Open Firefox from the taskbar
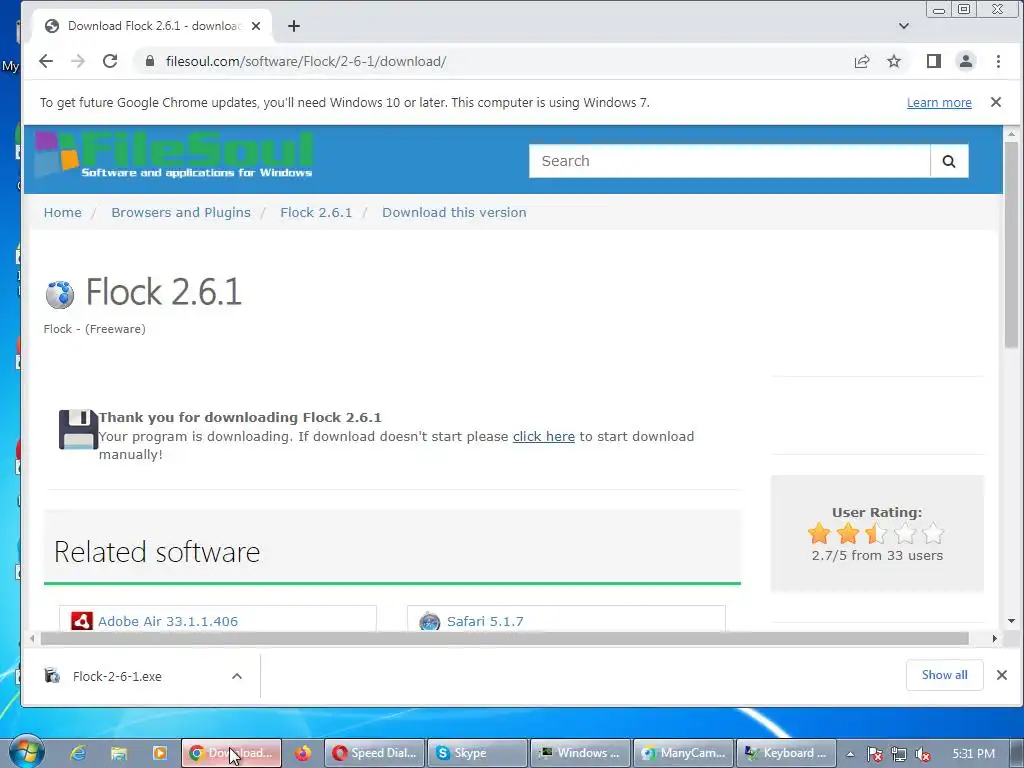This screenshot has width=1024, height=768. coord(302,753)
